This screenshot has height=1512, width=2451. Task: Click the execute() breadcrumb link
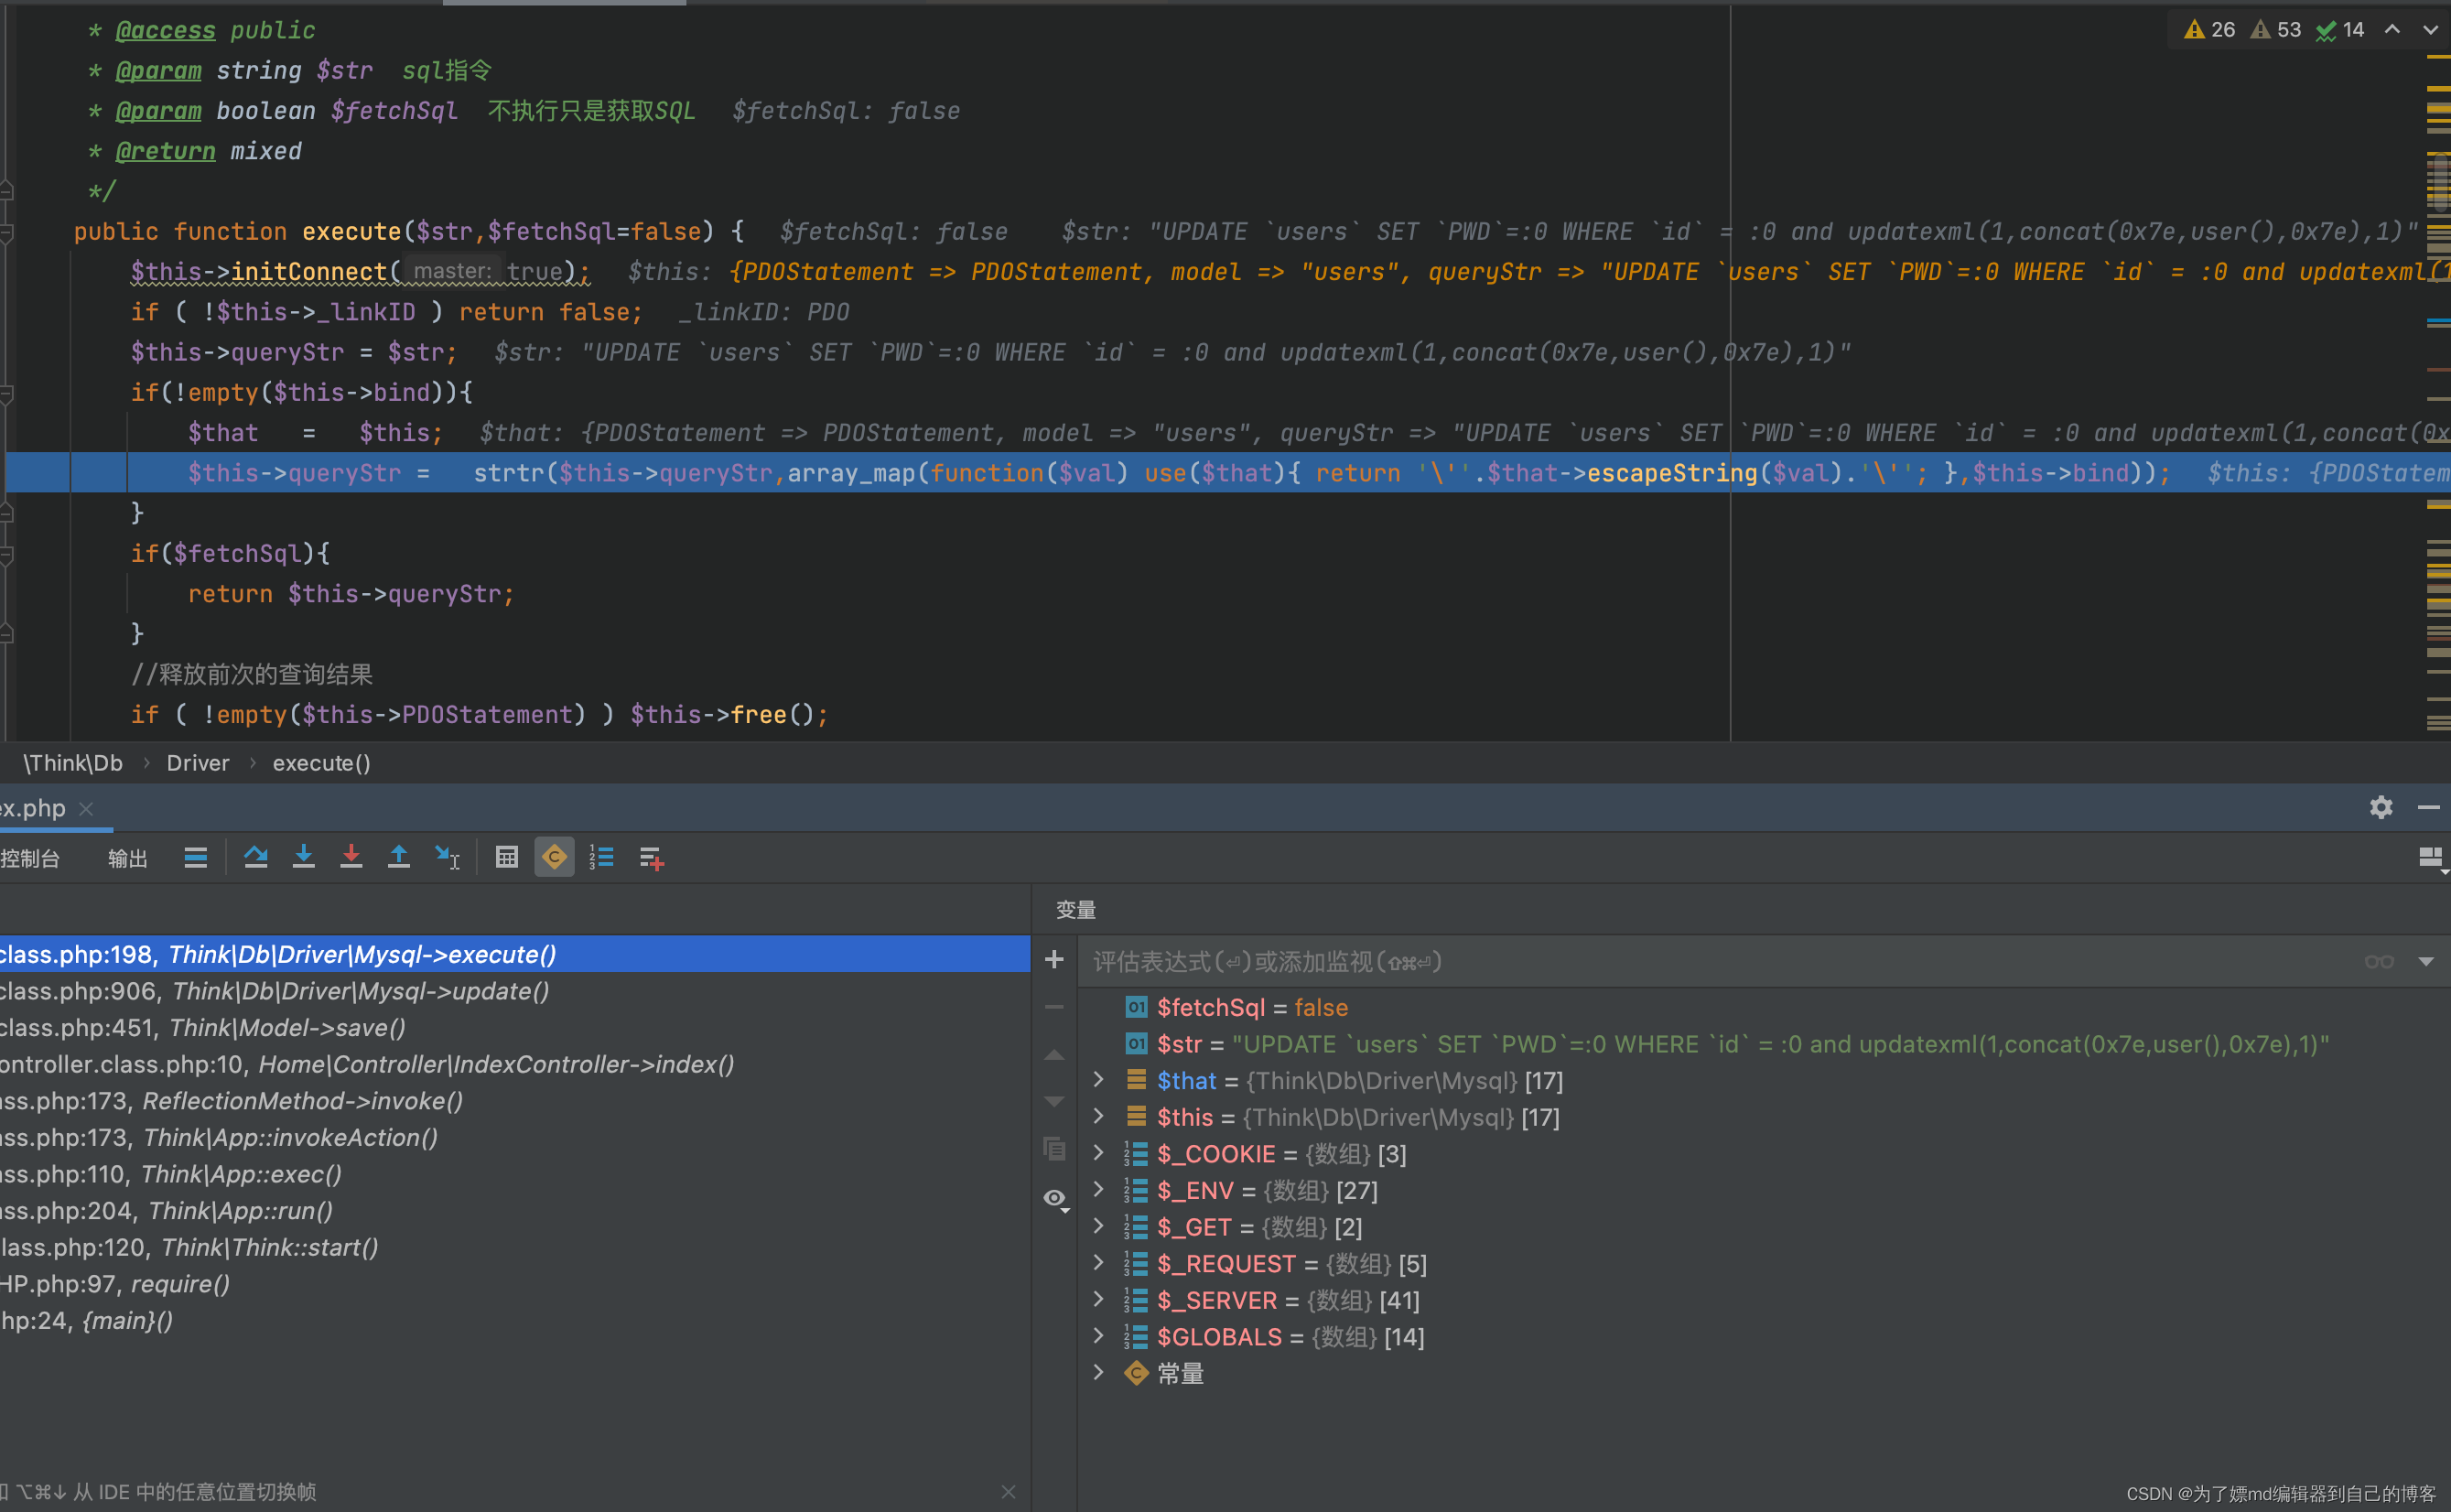click(x=320, y=763)
